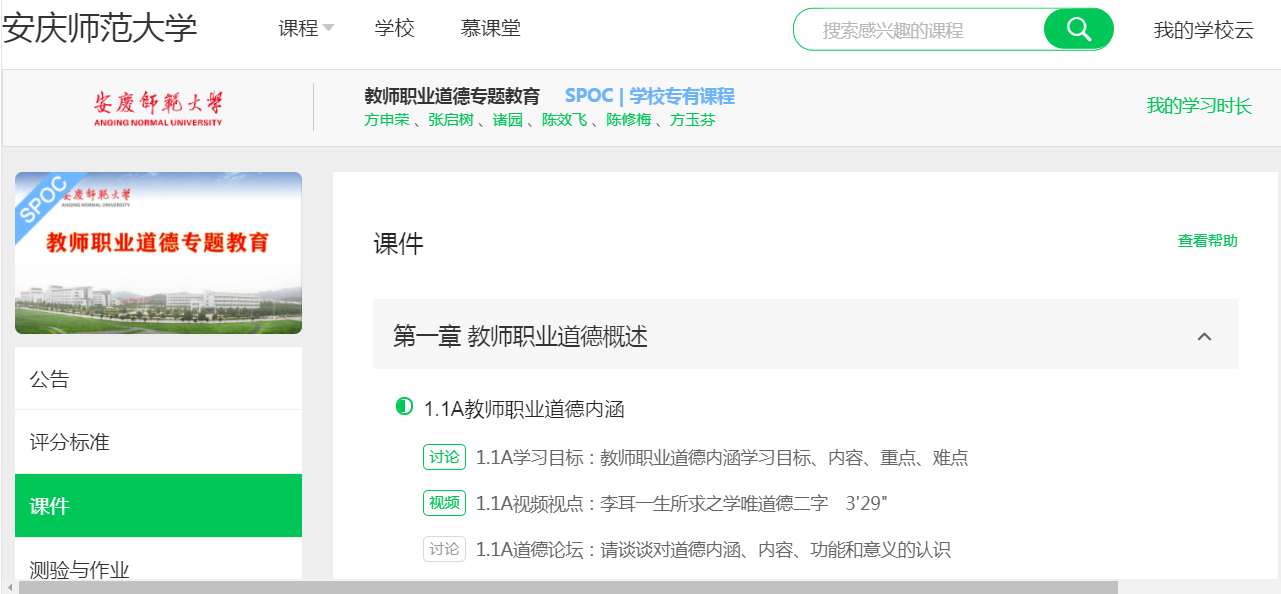Image resolution: width=1281 pixels, height=594 pixels.
Task: Switch to the 测验与作业 sidebar tab
Action: (x=158, y=569)
